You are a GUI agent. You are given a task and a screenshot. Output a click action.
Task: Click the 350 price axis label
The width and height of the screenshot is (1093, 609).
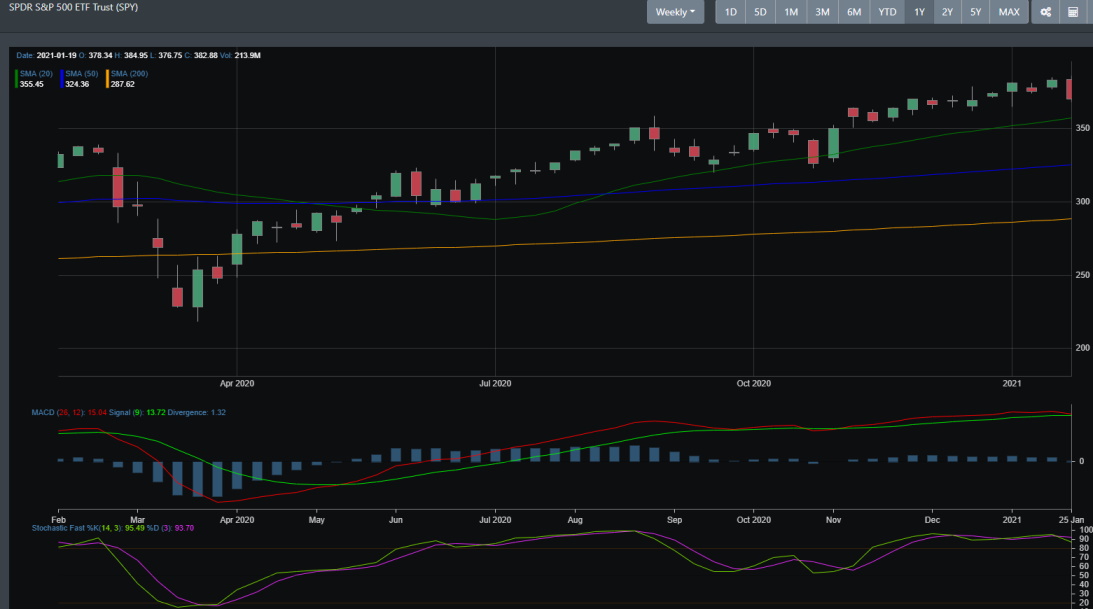pos(1083,128)
